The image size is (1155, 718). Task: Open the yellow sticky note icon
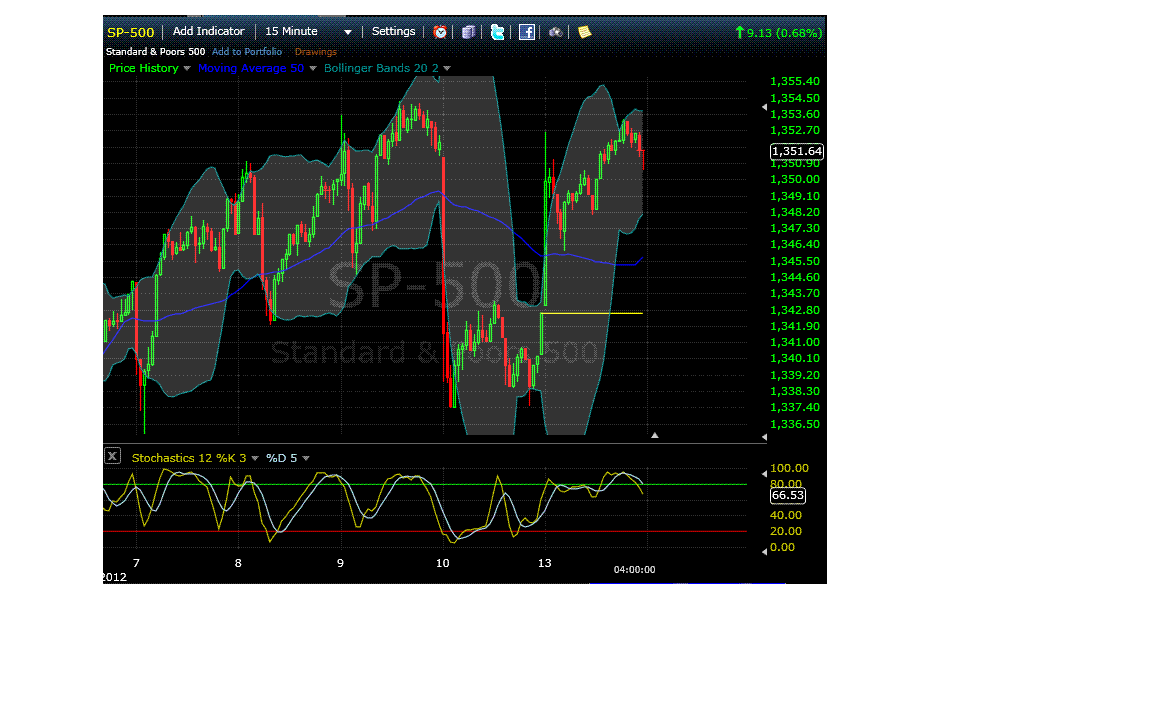tap(584, 32)
